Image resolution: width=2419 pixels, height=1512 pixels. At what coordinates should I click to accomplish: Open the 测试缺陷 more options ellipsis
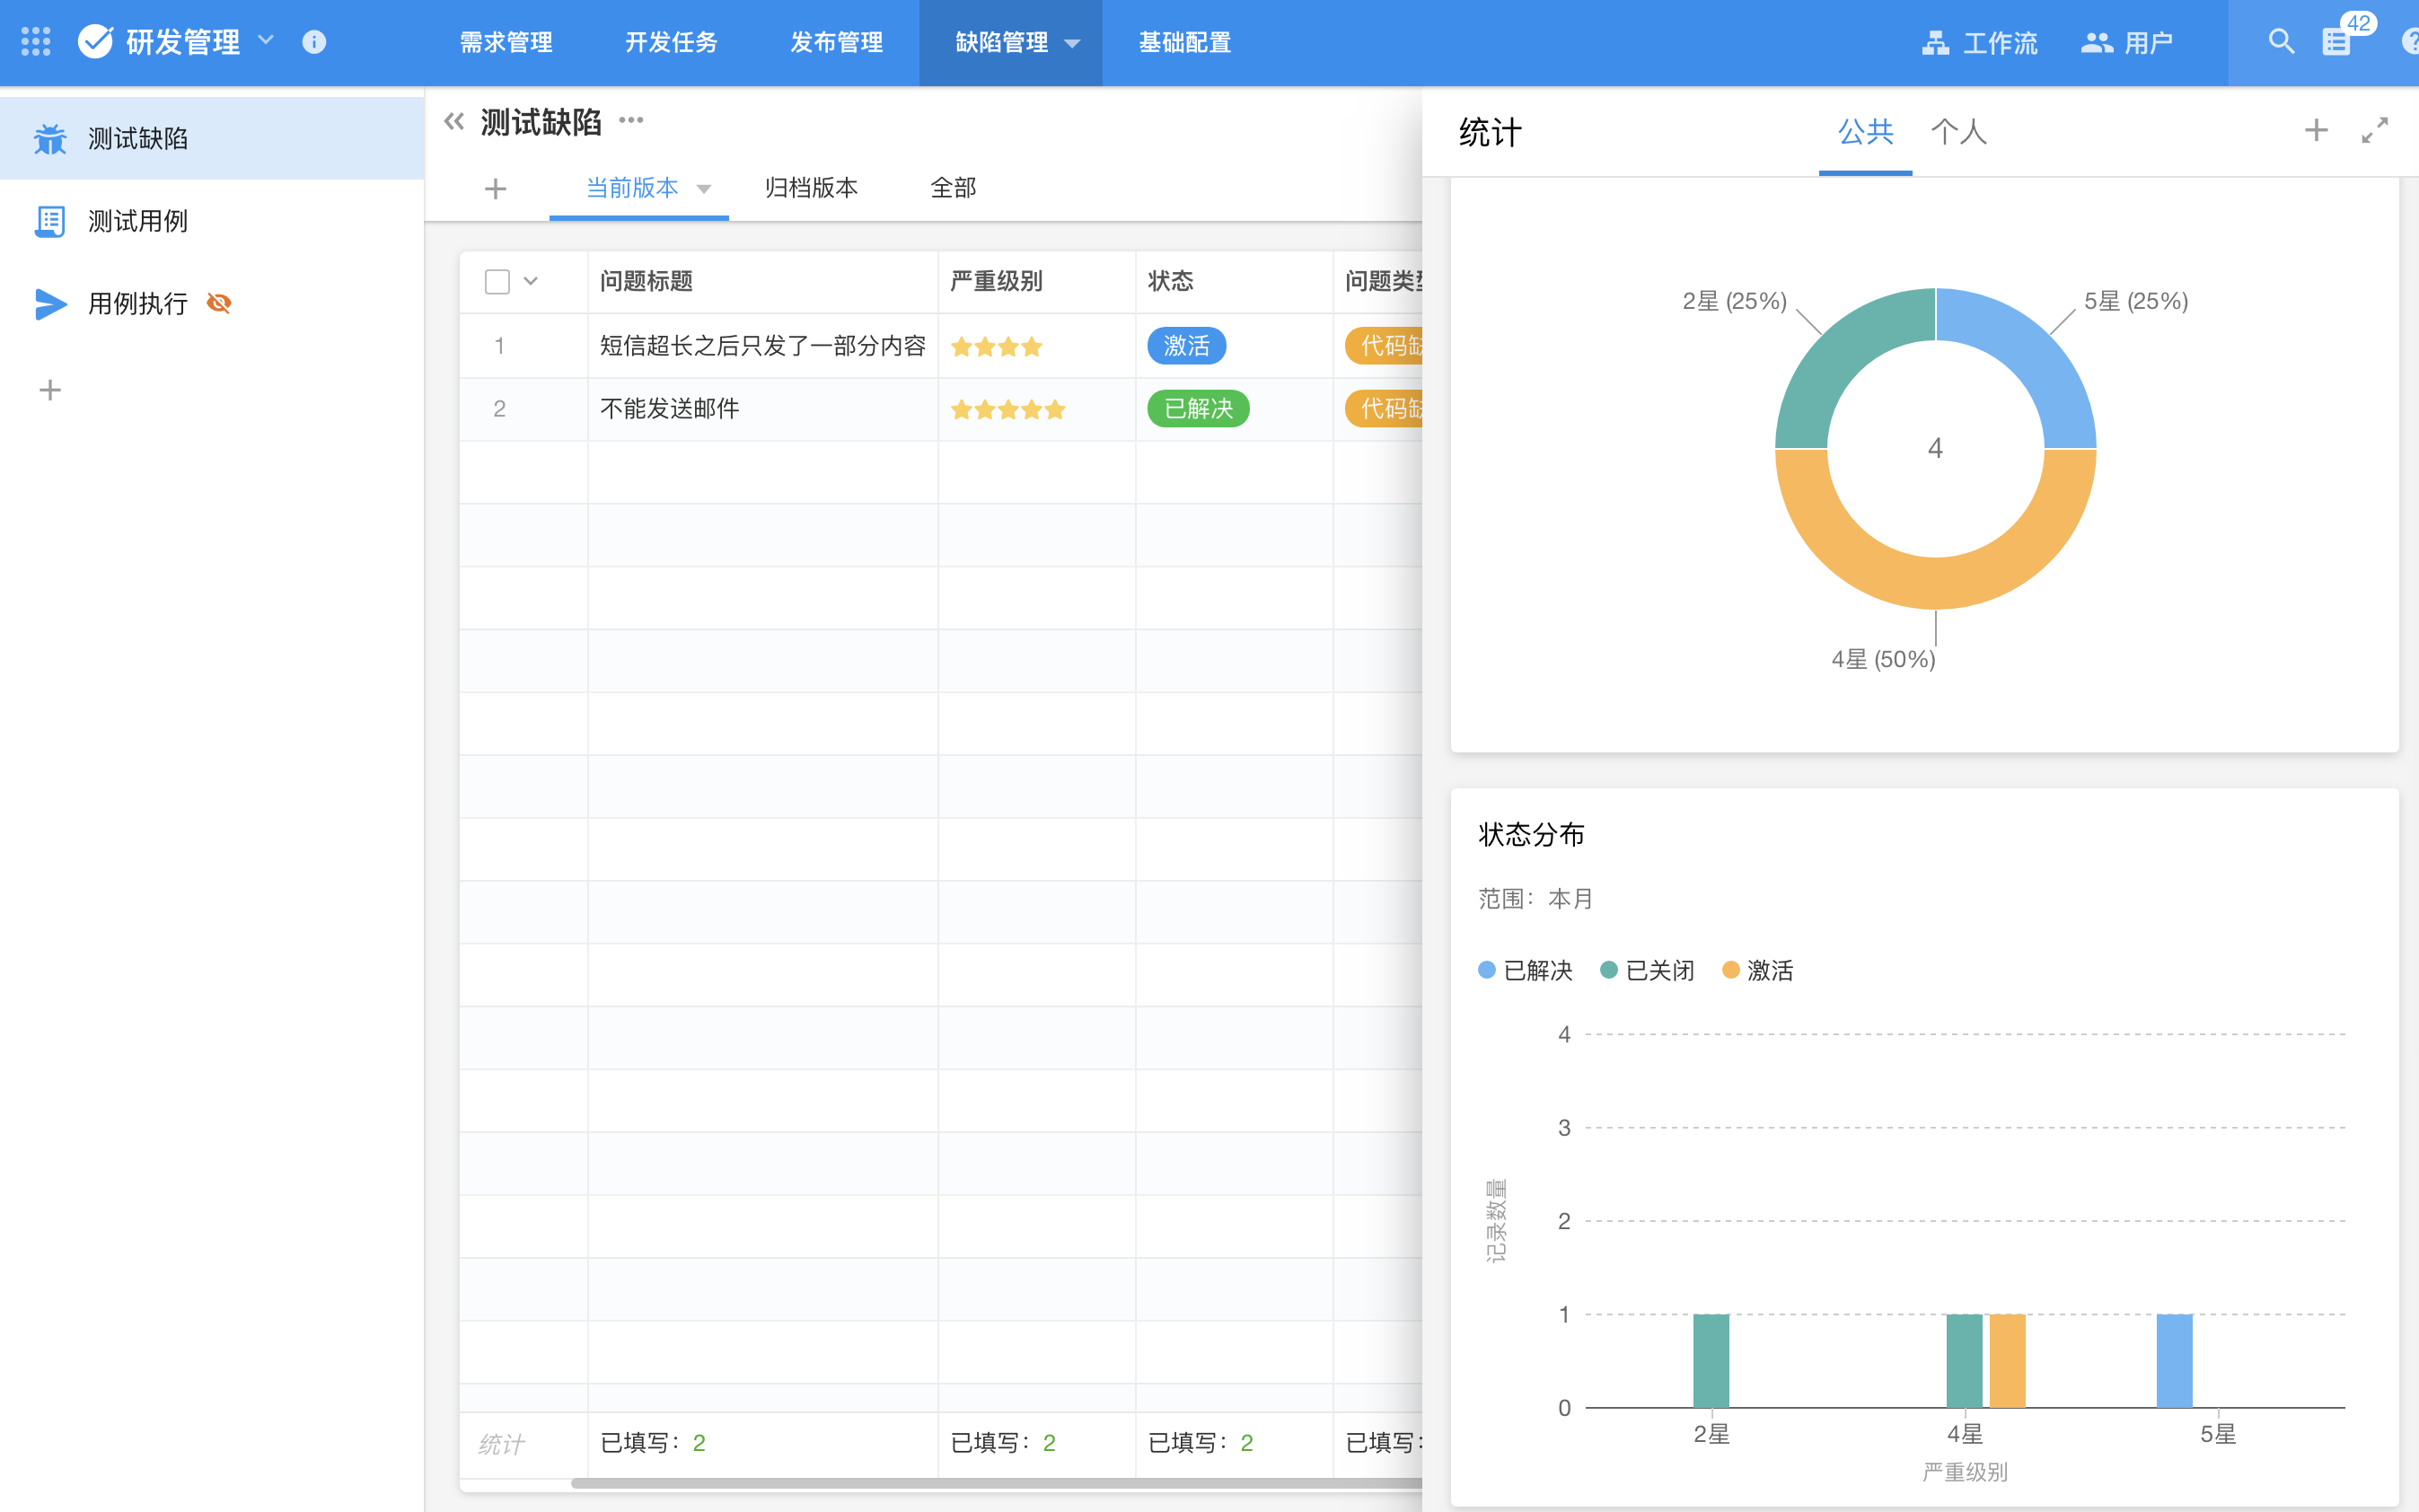click(631, 120)
